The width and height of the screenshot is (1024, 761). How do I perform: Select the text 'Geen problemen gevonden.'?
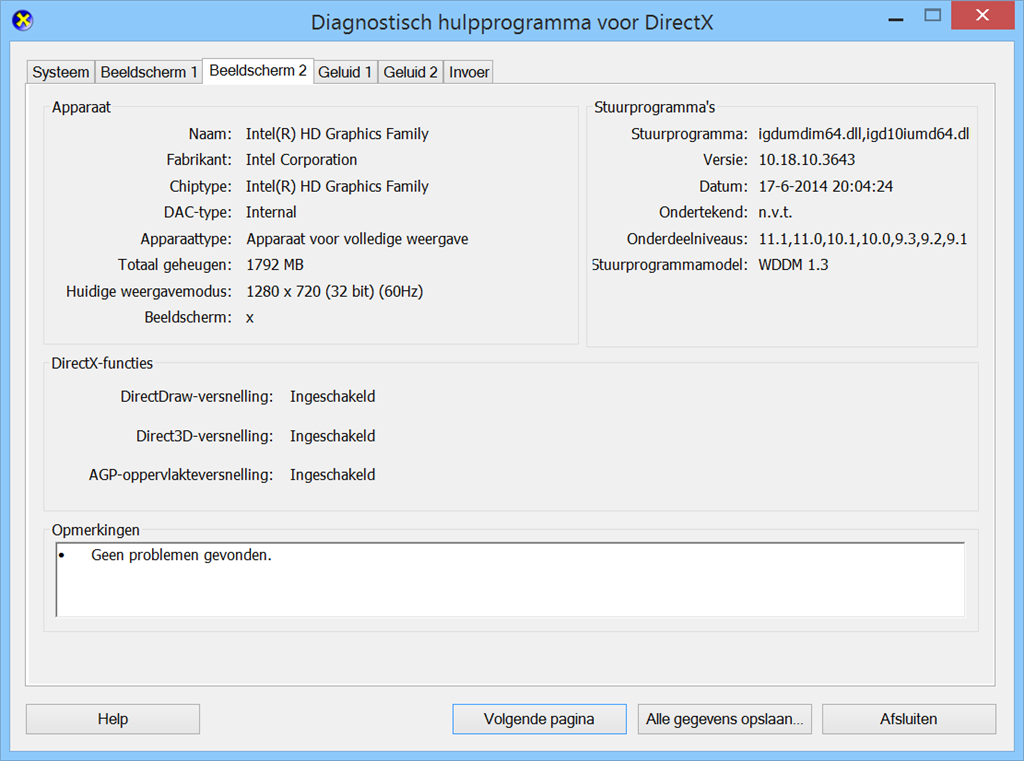(181, 555)
